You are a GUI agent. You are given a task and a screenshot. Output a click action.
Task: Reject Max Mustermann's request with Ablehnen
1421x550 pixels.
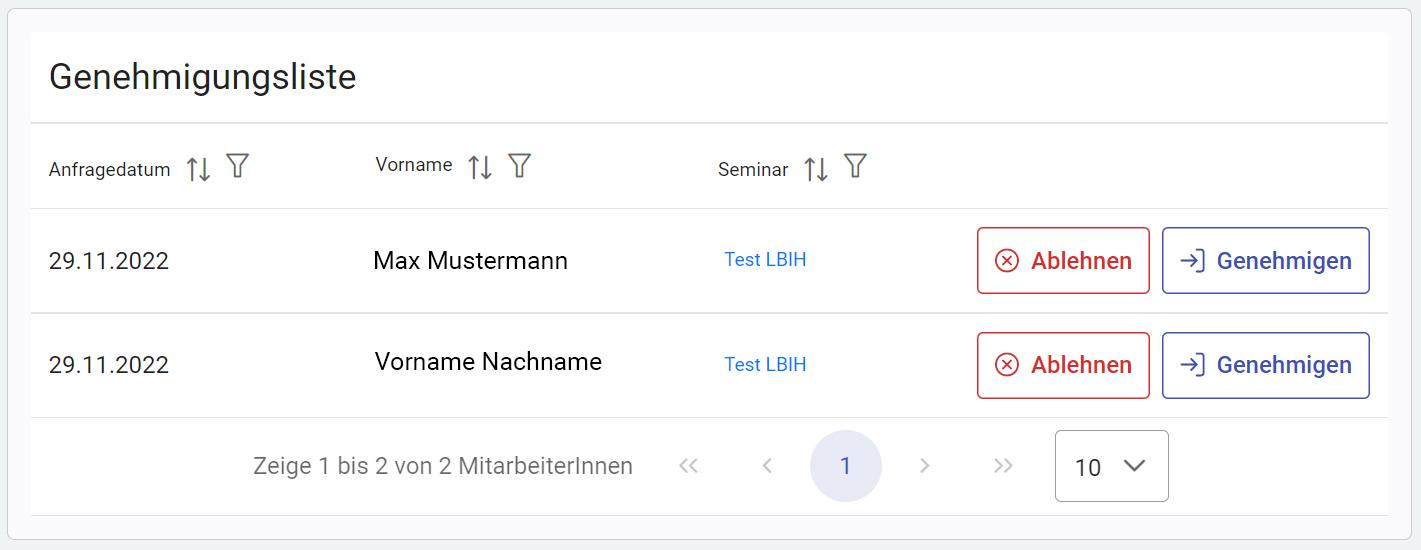(x=1063, y=261)
